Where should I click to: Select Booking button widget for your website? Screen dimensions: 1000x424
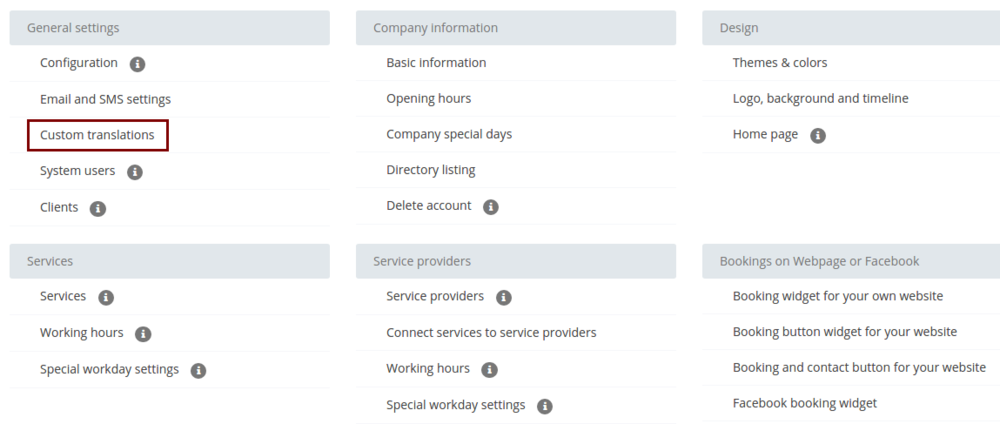point(844,332)
